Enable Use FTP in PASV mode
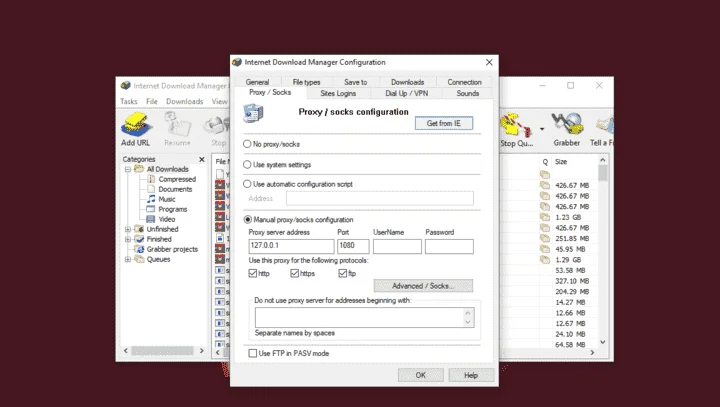 click(253, 353)
